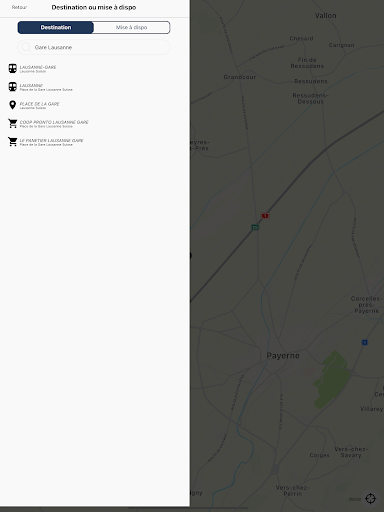
Task: Click train icon beside LAUSANNE Place de la Gare
Action: pos(13,87)
